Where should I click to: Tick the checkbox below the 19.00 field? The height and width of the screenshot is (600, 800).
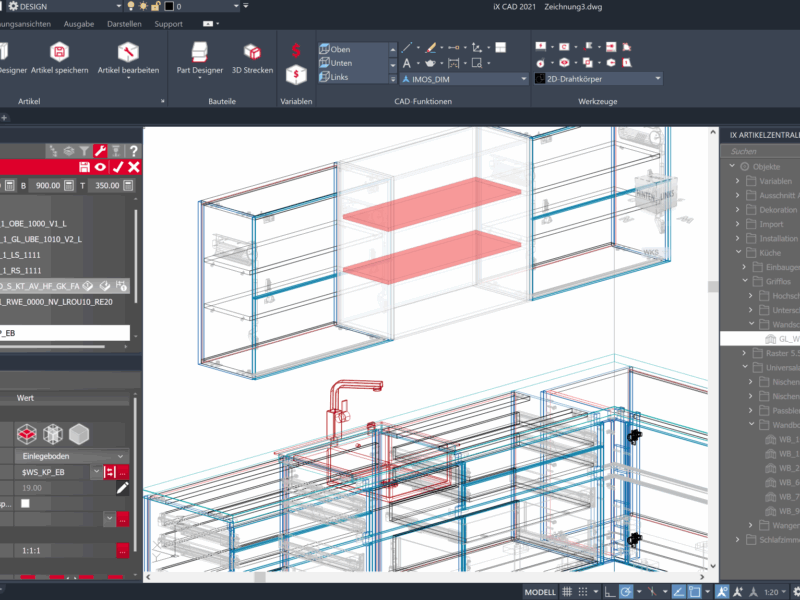[x=25, y=504]
